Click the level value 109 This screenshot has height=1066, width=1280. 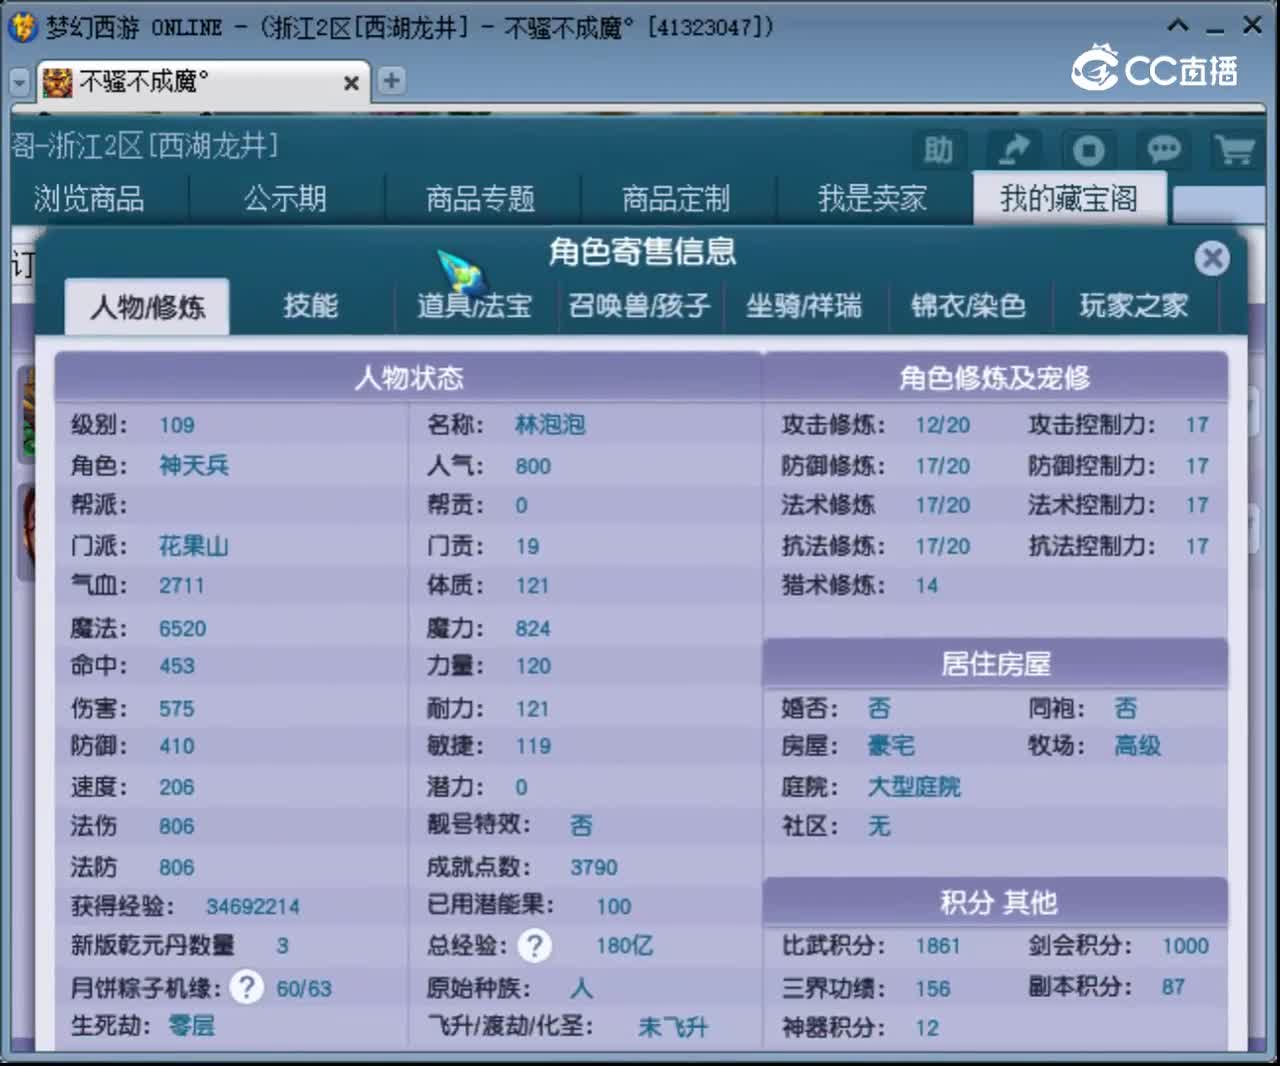[x=177, y=425]
